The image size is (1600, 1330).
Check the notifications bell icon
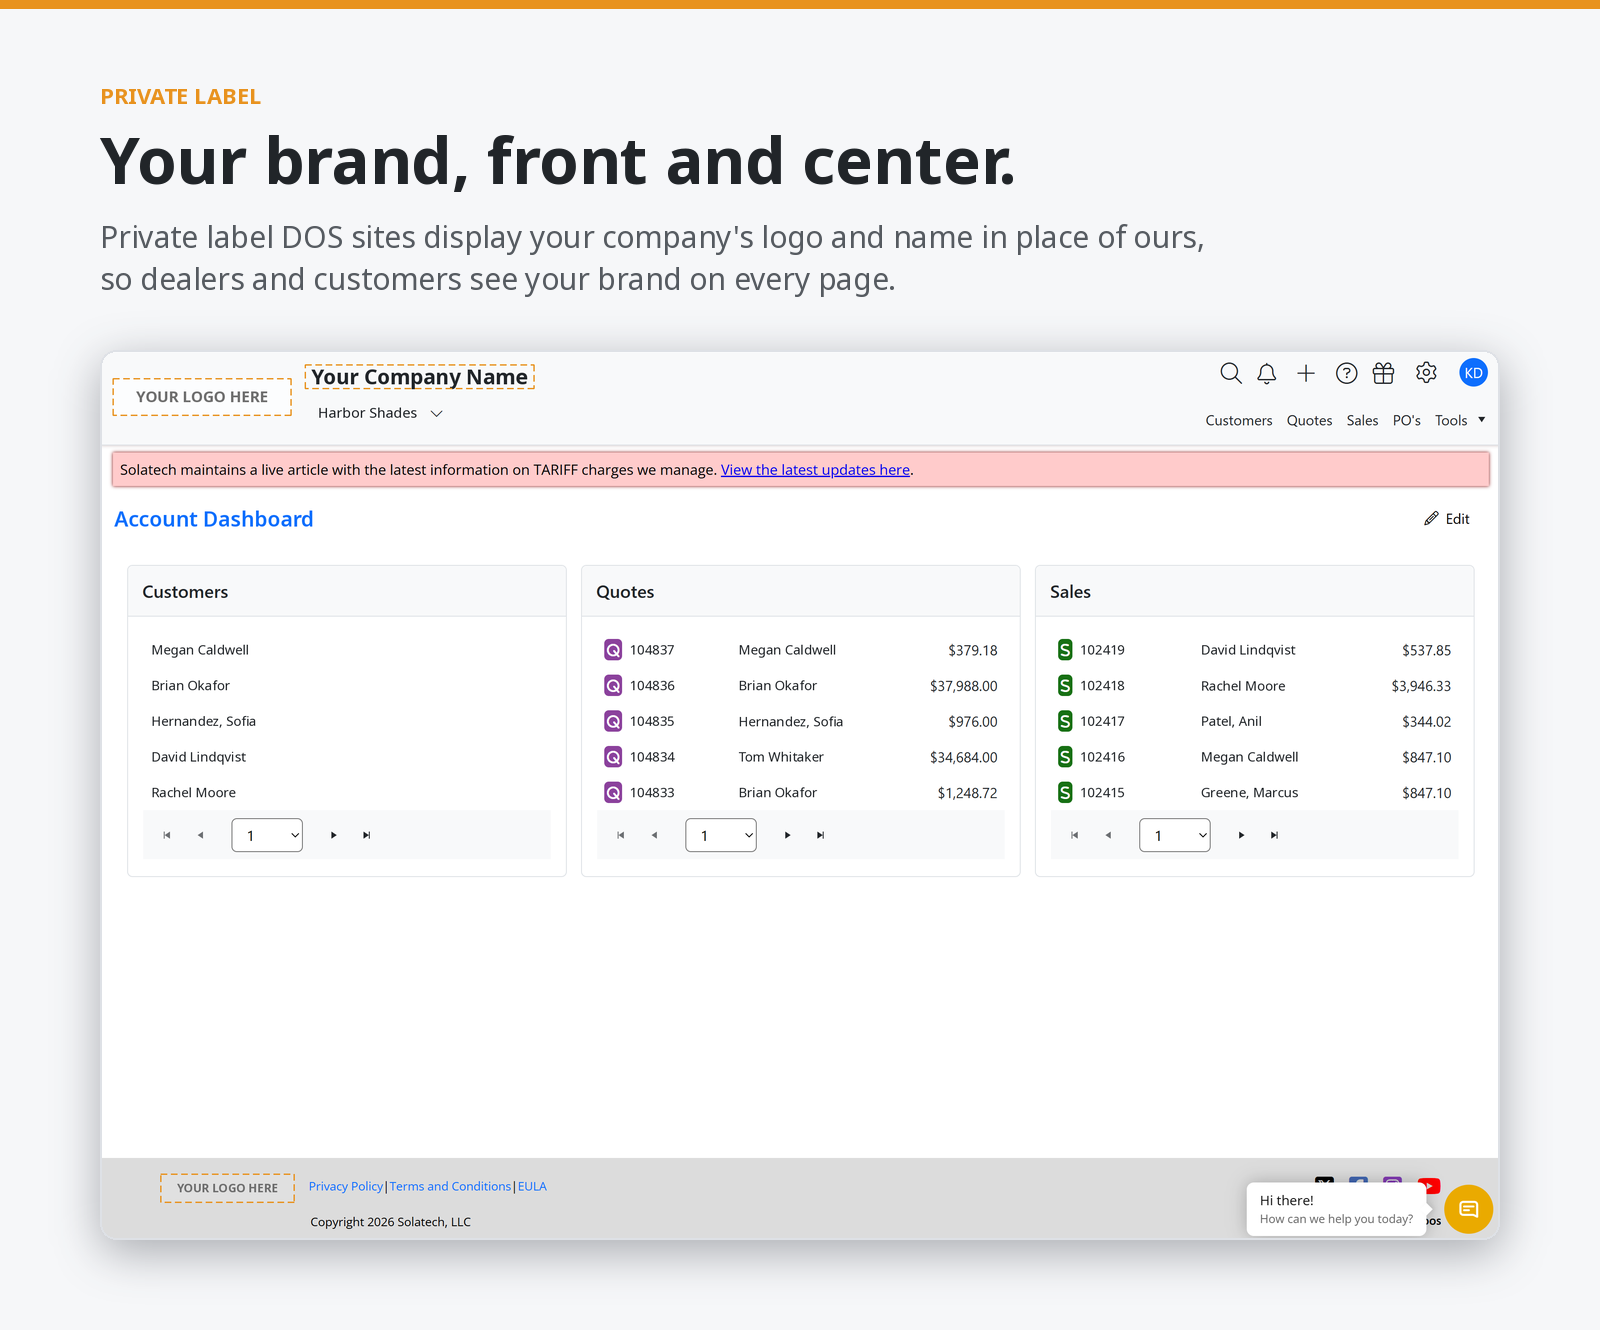click(x=1267, y=374)
